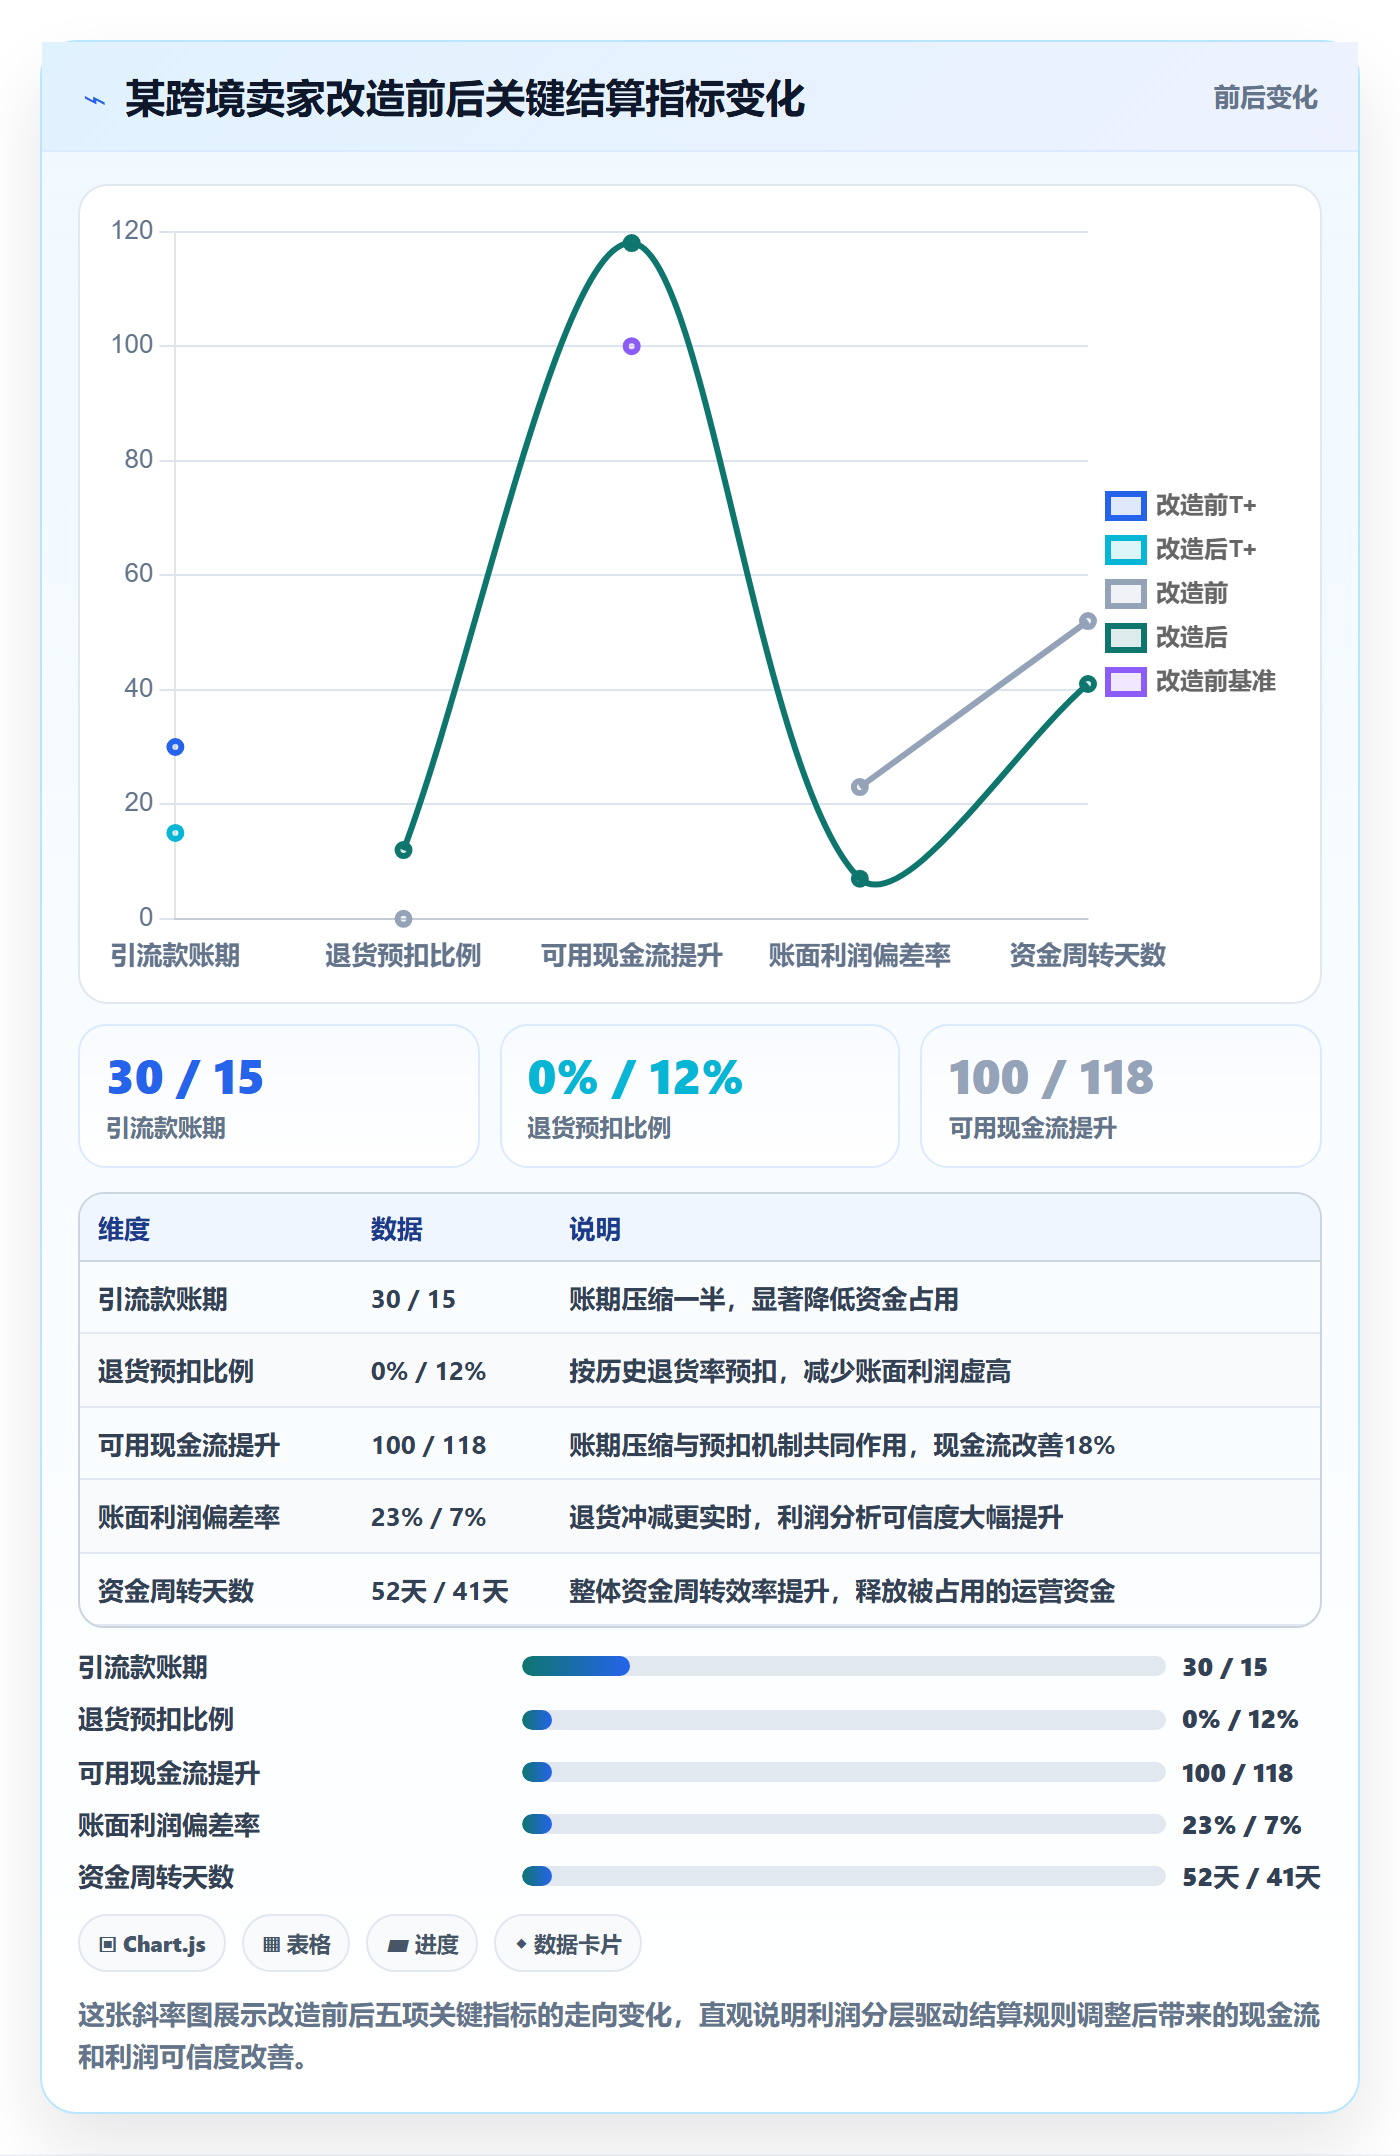
Task: Open the 30 / 15 引流款账期 stat card
Action: coord(279,1096)
